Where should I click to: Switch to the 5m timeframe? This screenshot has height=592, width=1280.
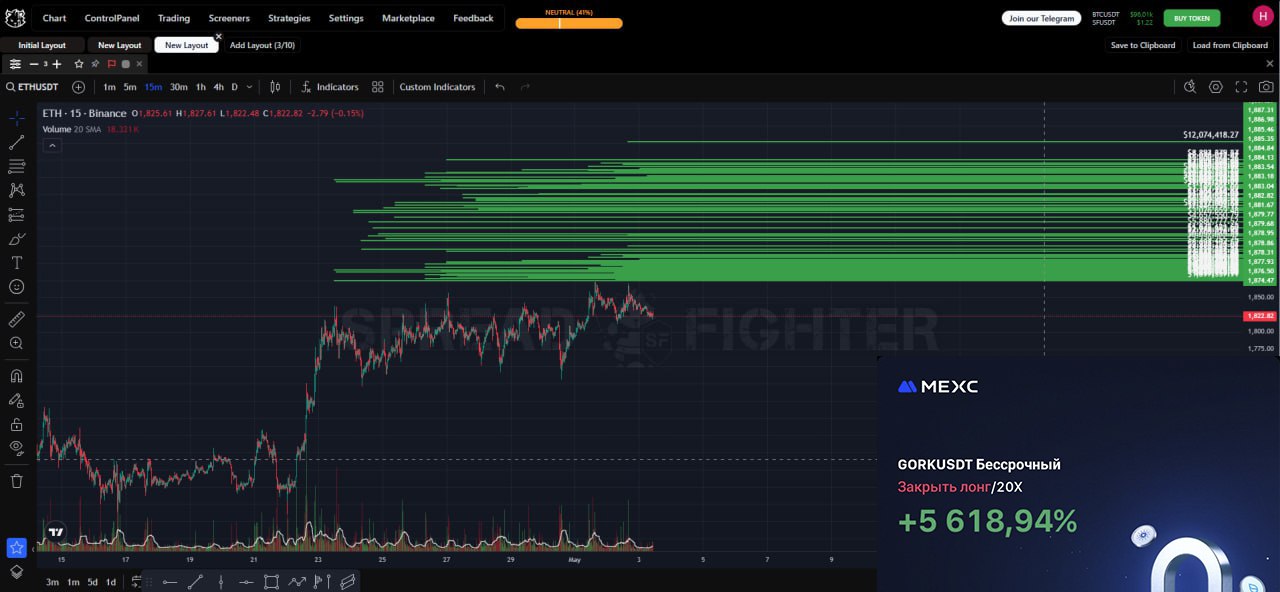(x=130, y=87)
